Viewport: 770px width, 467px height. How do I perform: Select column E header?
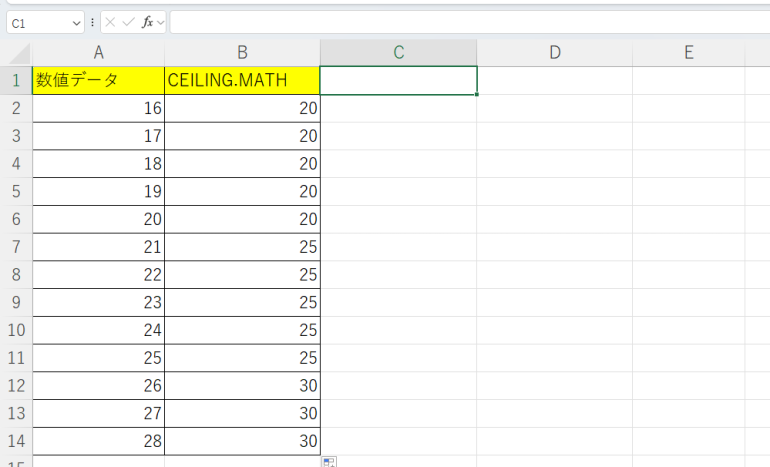[688, 53]
